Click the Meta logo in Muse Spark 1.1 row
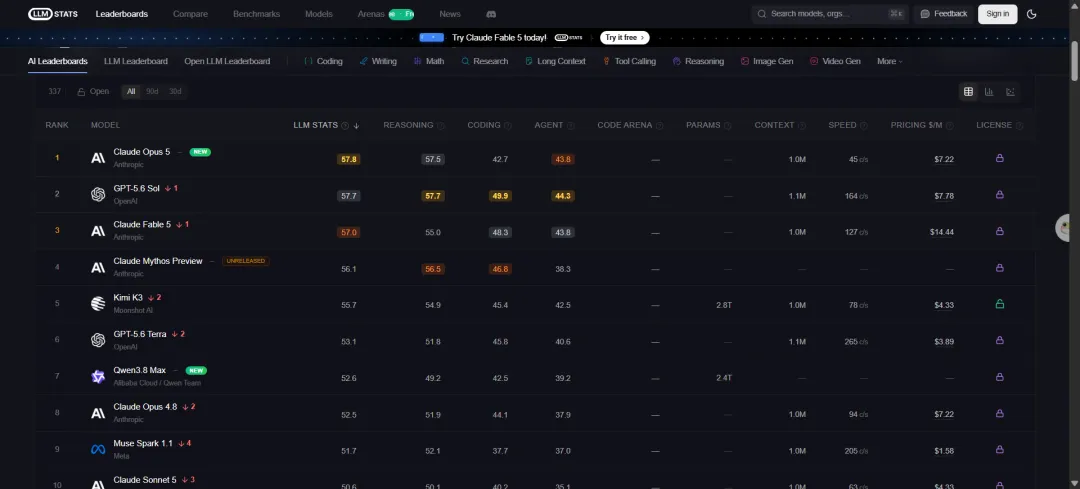The height and width of the screenshot is (489, 1080). [x=98, y=450]
